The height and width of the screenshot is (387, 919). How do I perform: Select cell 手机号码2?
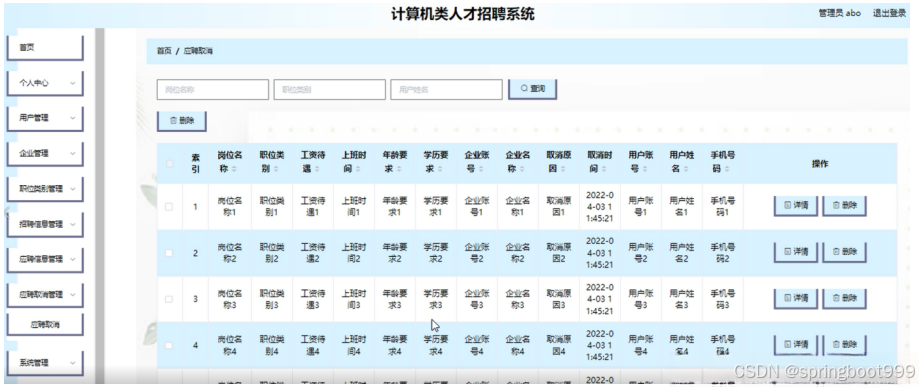tap(723, 253)
